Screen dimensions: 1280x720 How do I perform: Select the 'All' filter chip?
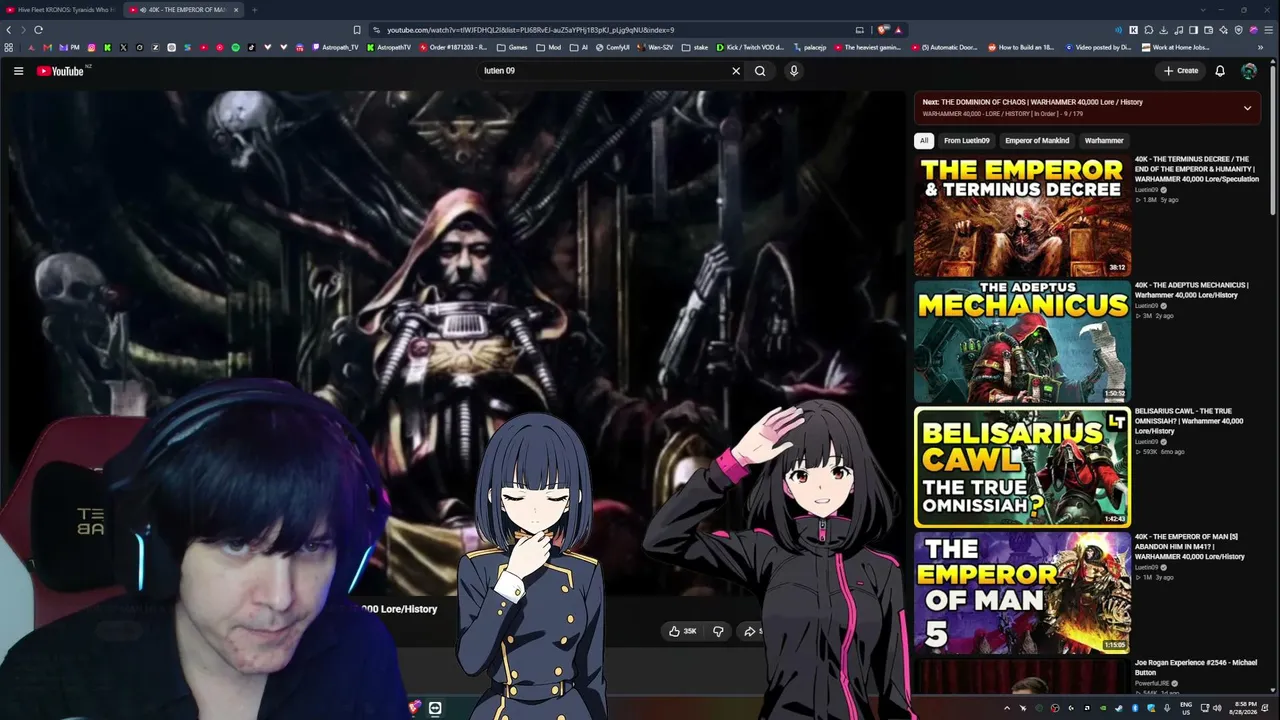(924, 141)
